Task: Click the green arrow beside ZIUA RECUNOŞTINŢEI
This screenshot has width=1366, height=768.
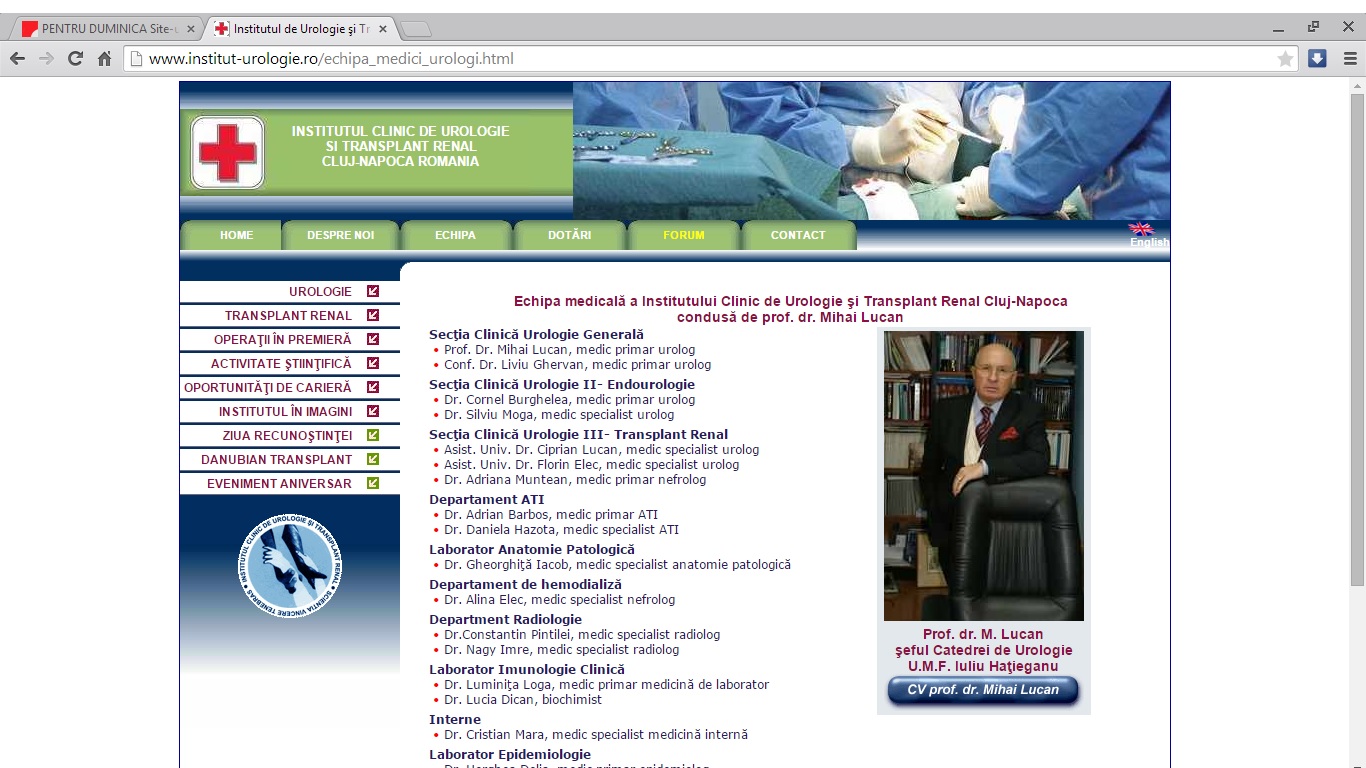Action: point(373,435)
